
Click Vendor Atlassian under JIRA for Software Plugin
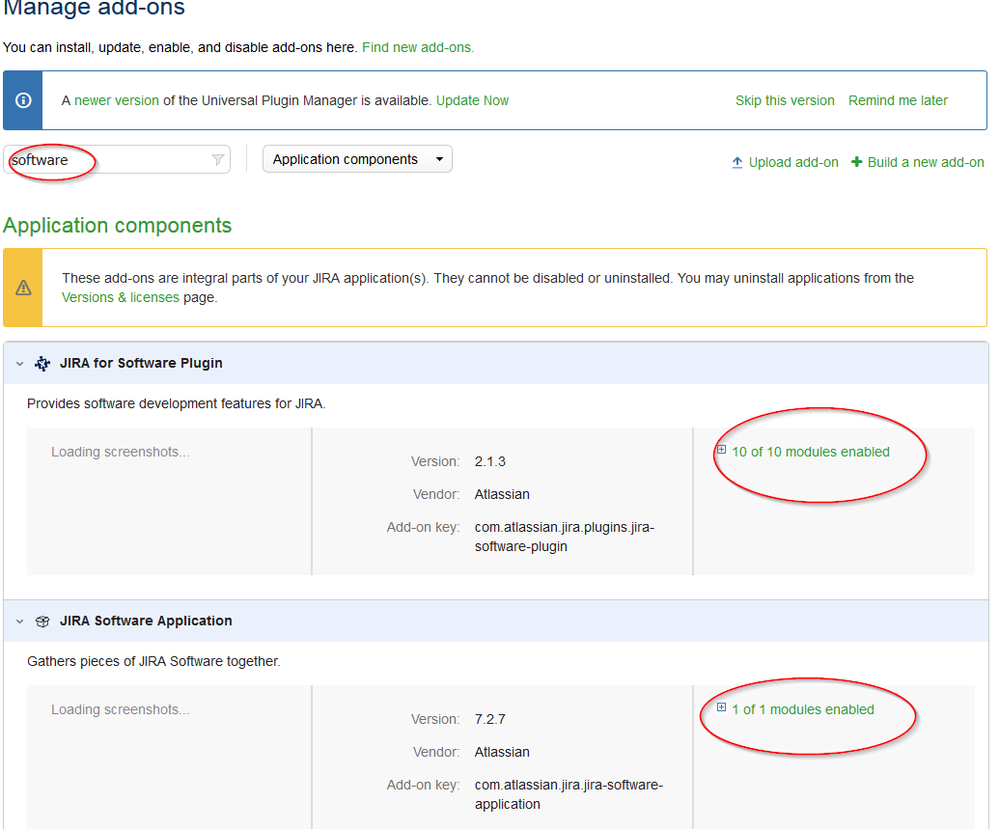pos(502,494)
